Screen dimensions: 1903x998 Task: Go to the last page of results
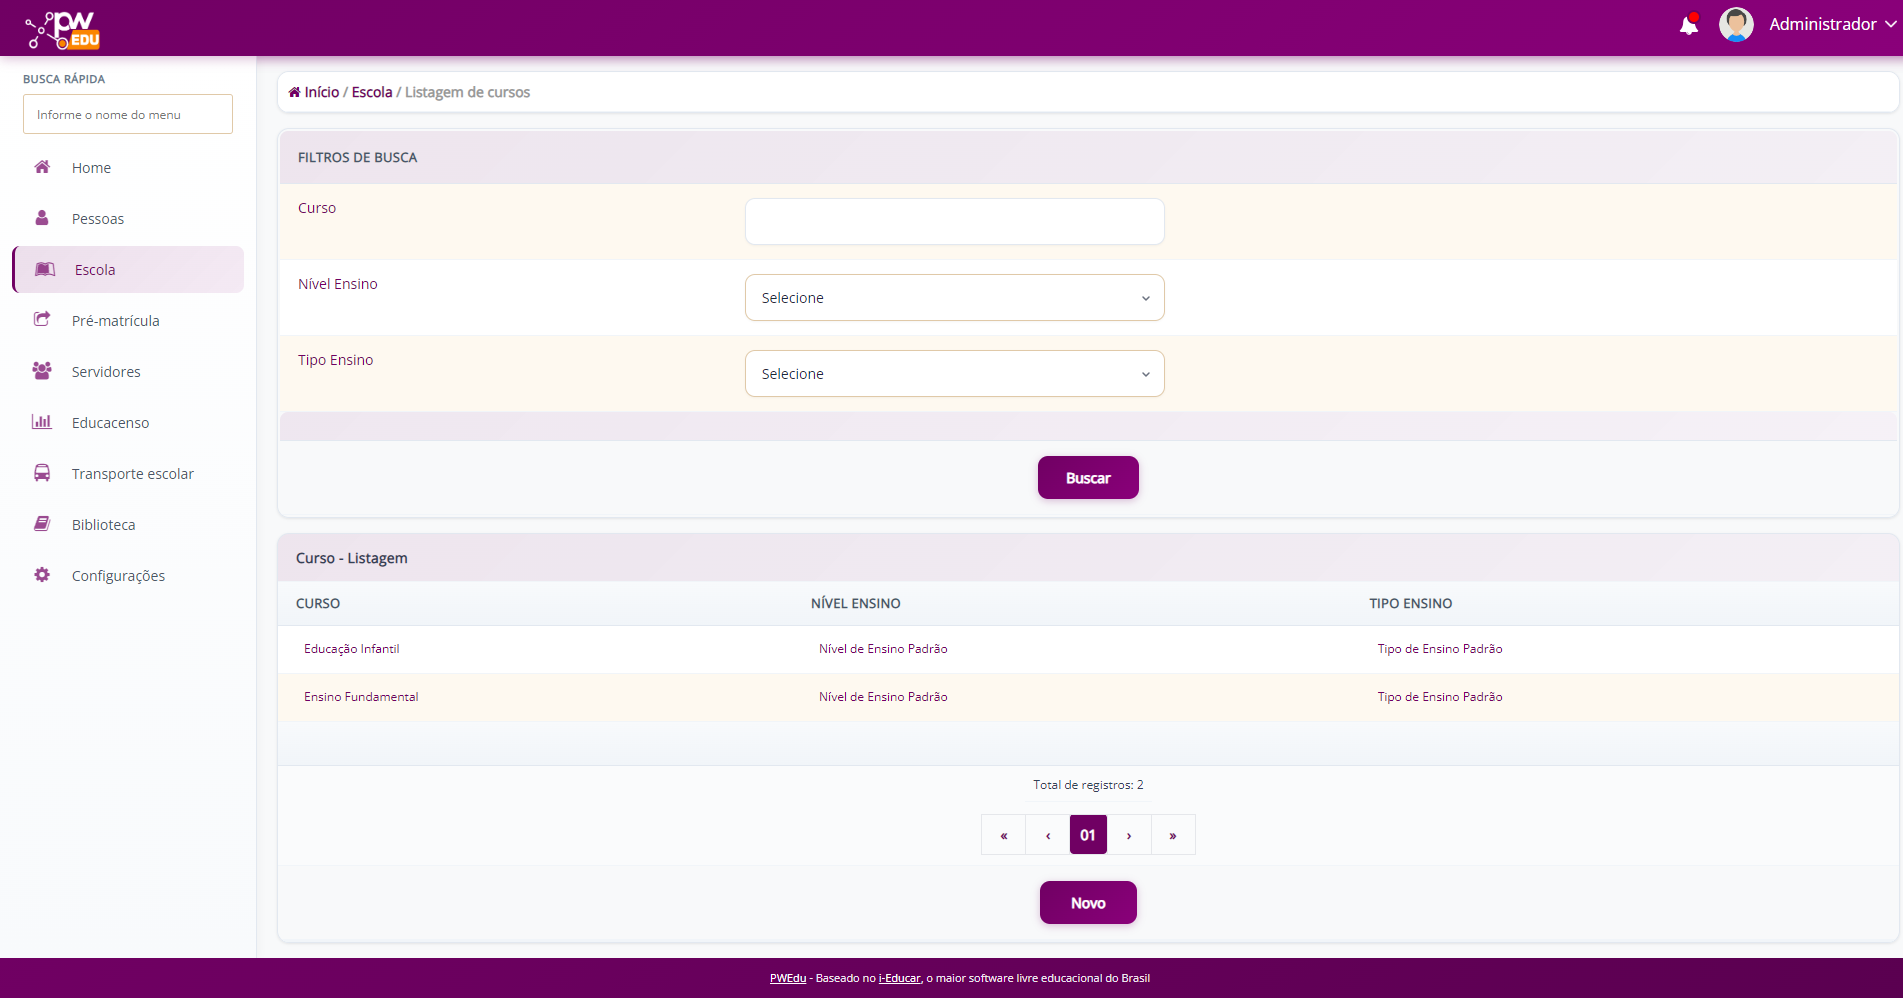[1173, 835]
